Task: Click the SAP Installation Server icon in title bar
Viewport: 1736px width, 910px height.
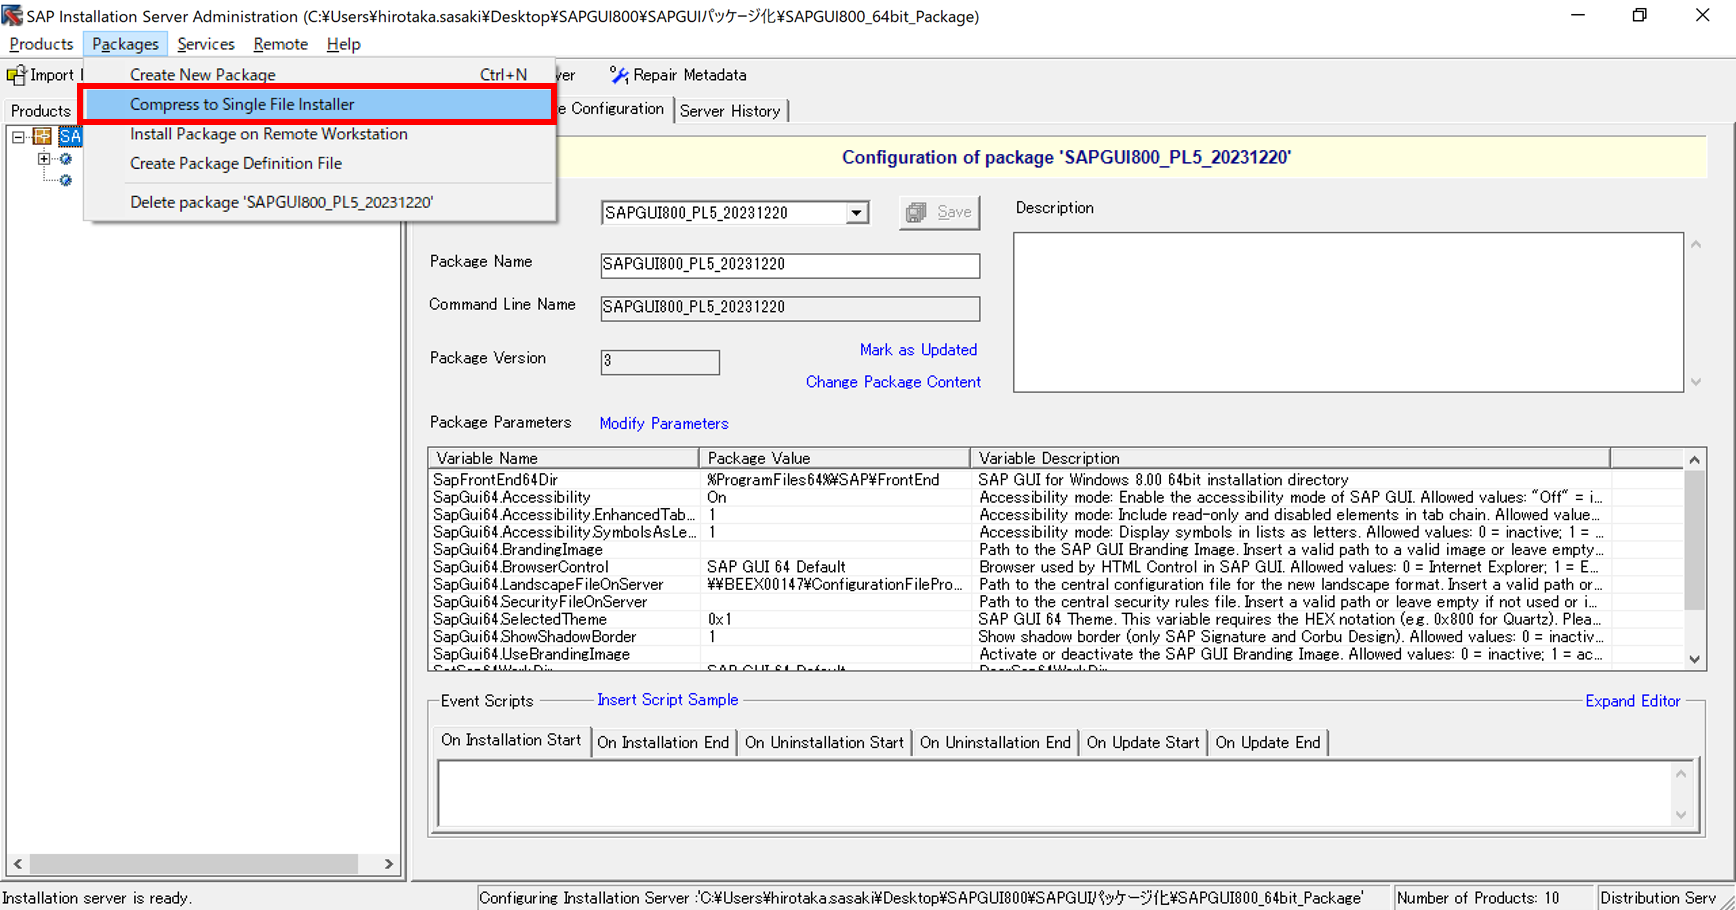Action: coord(12,16)
